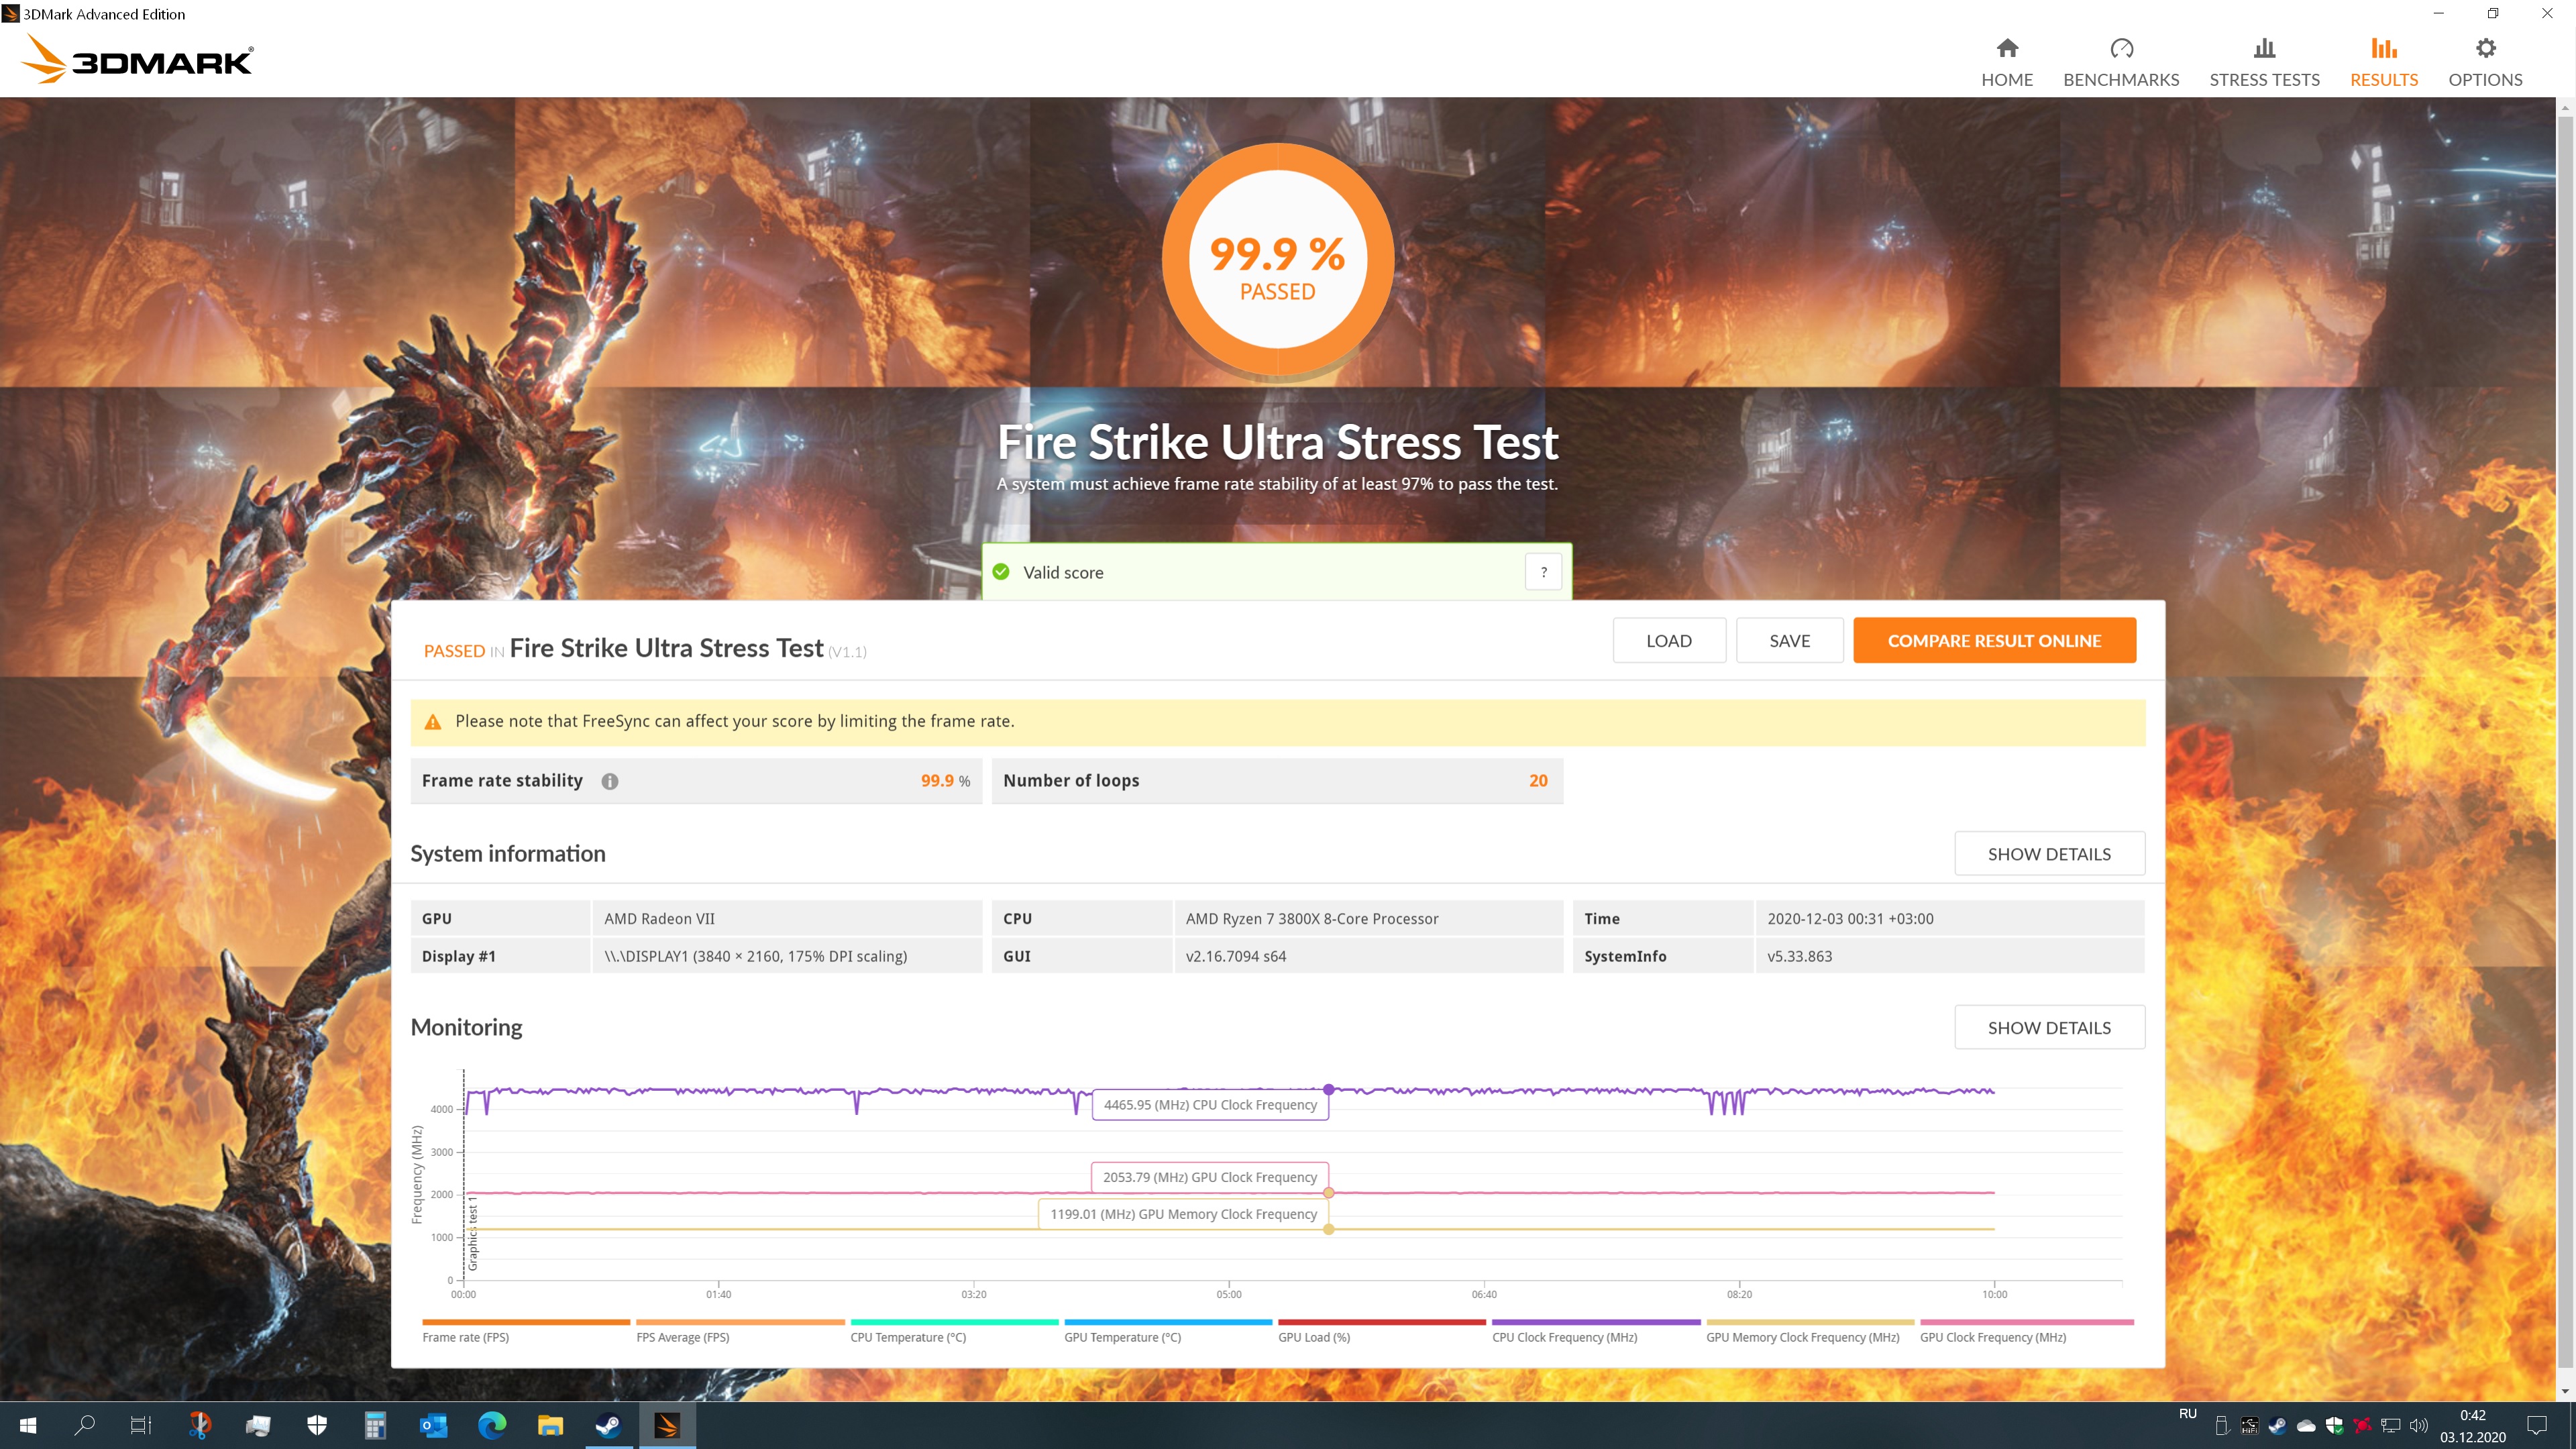2576x1449 pixels.
Task: Open Steam from the taskbar
Action: click(608, 1425)
